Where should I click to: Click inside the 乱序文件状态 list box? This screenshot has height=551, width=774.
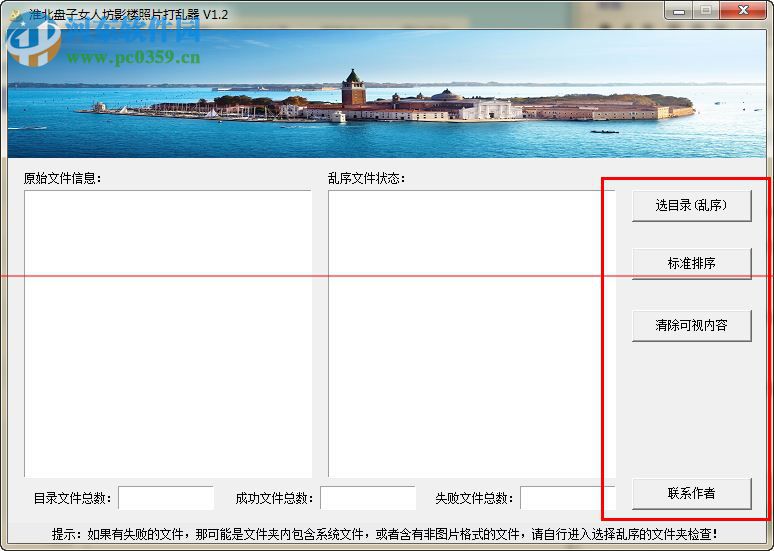tap(472, 334)
